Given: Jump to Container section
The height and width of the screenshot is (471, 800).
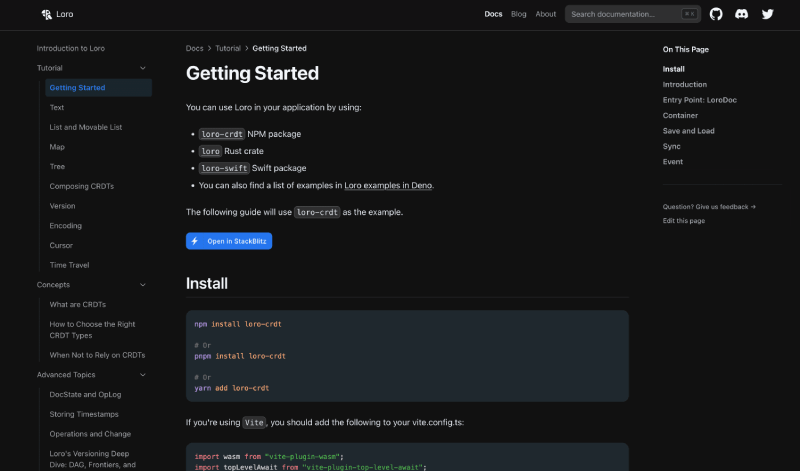Looking at the screenshot, I should [x=680, y=115].
